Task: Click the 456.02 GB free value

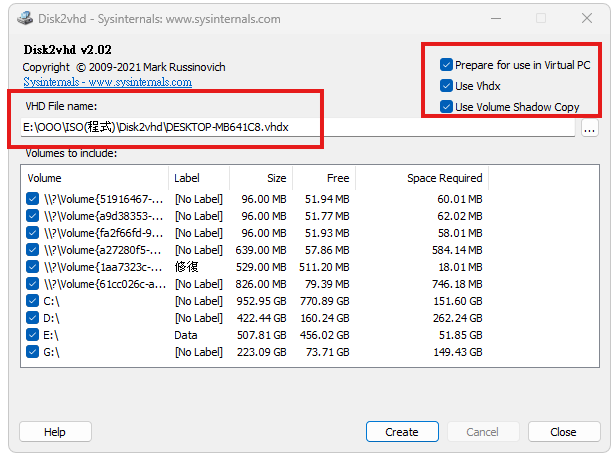Action: coord(324,335)
